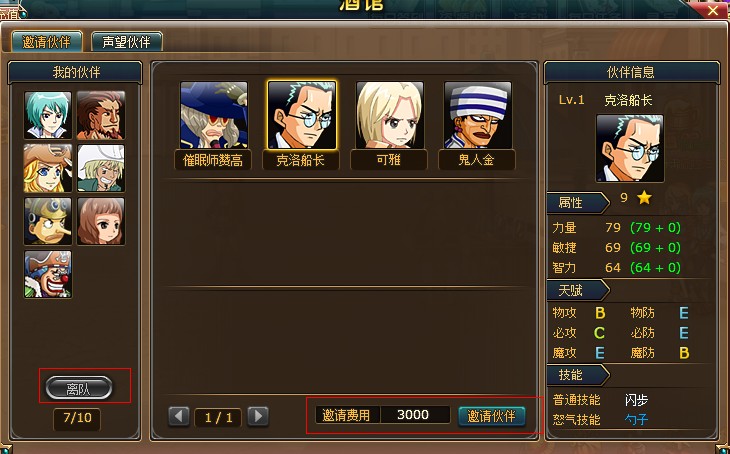
Task: Choose the blonde 可雅 partner portrait
Action: click(x=390, y=115)
